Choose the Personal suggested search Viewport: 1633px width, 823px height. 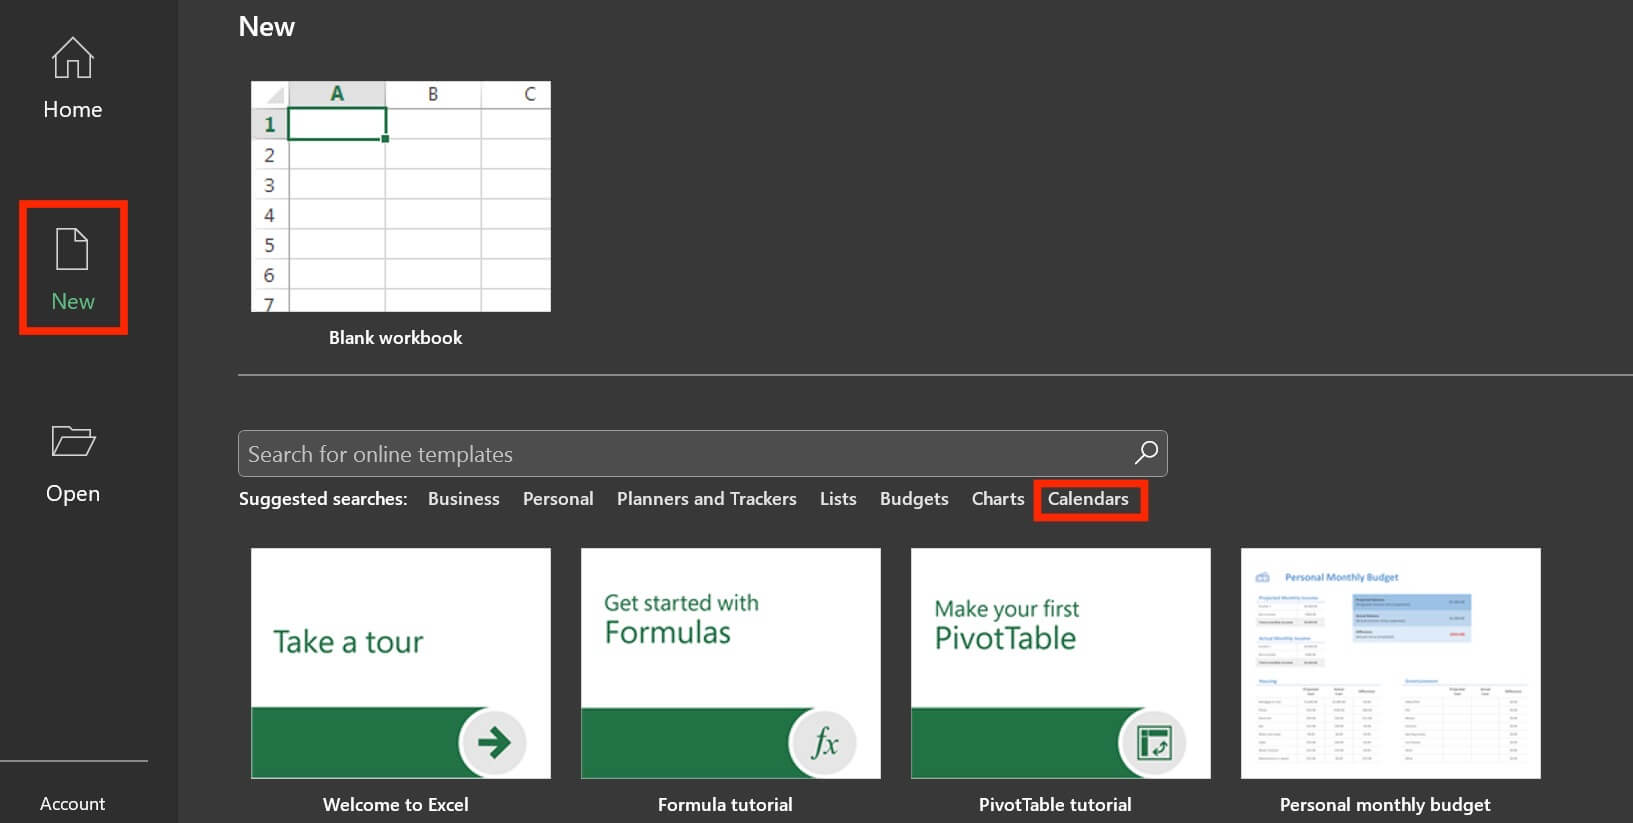pos(557,499)
